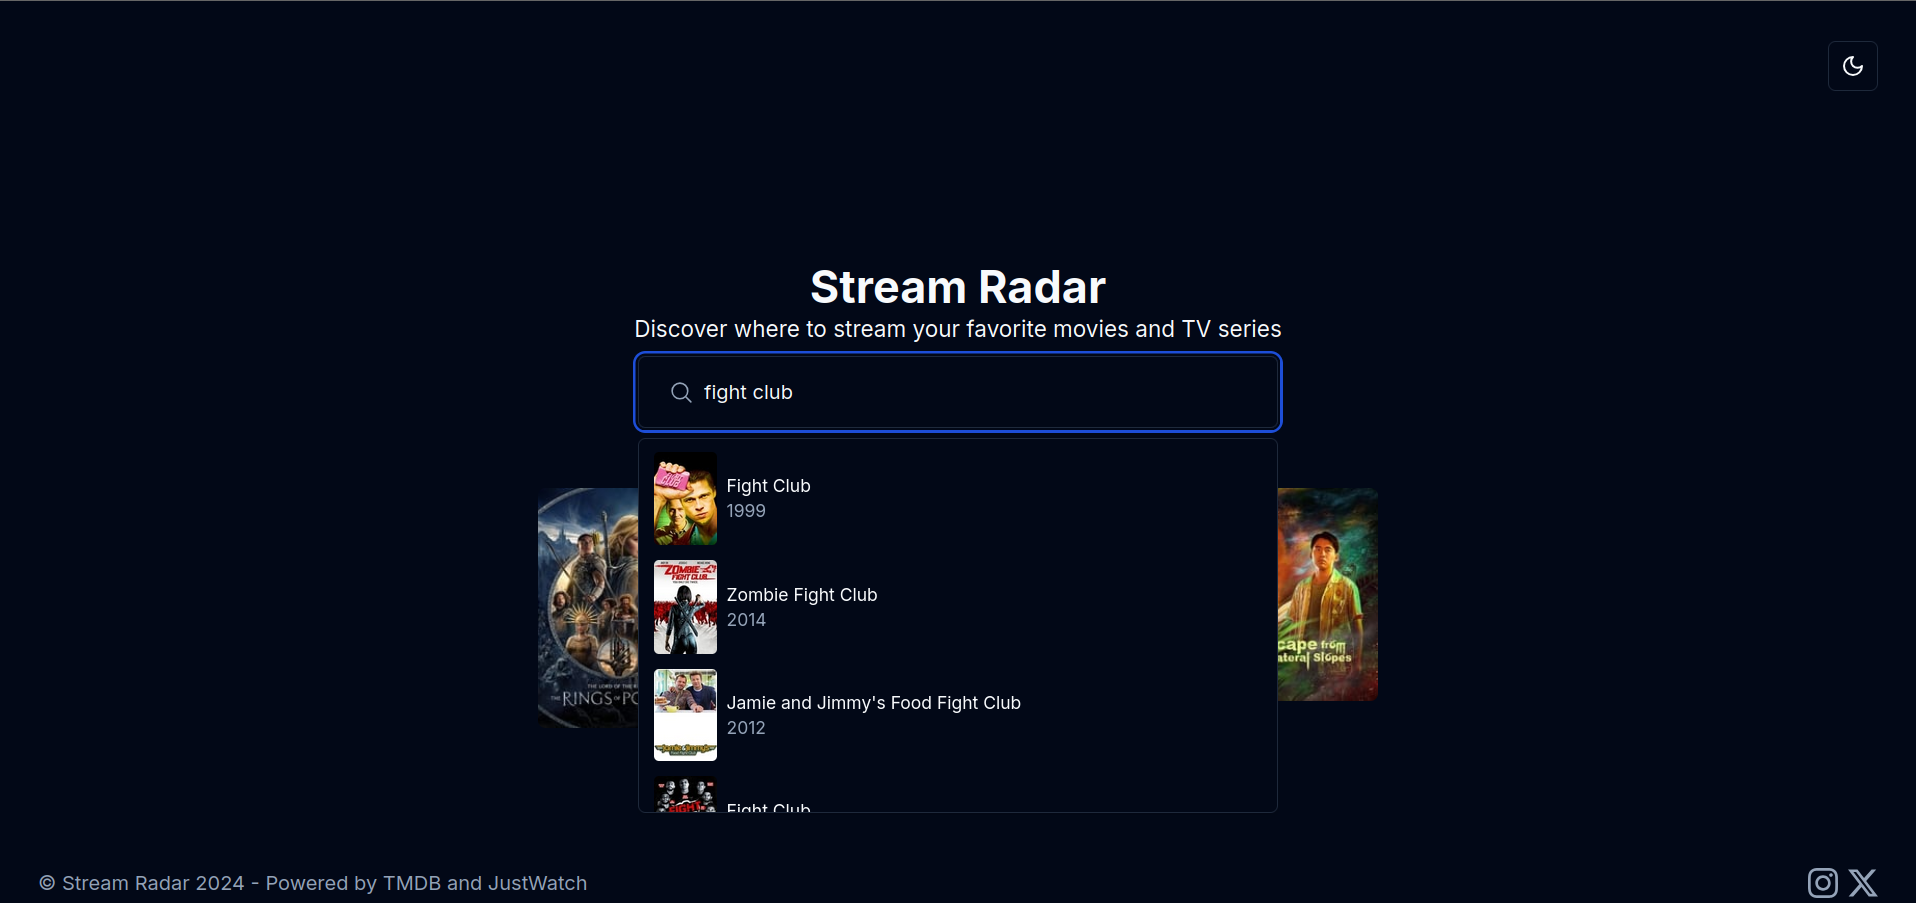This screenshot has width=1916, height=903.
Task: Click the Stream Radar heading
Action: (957, 287)
